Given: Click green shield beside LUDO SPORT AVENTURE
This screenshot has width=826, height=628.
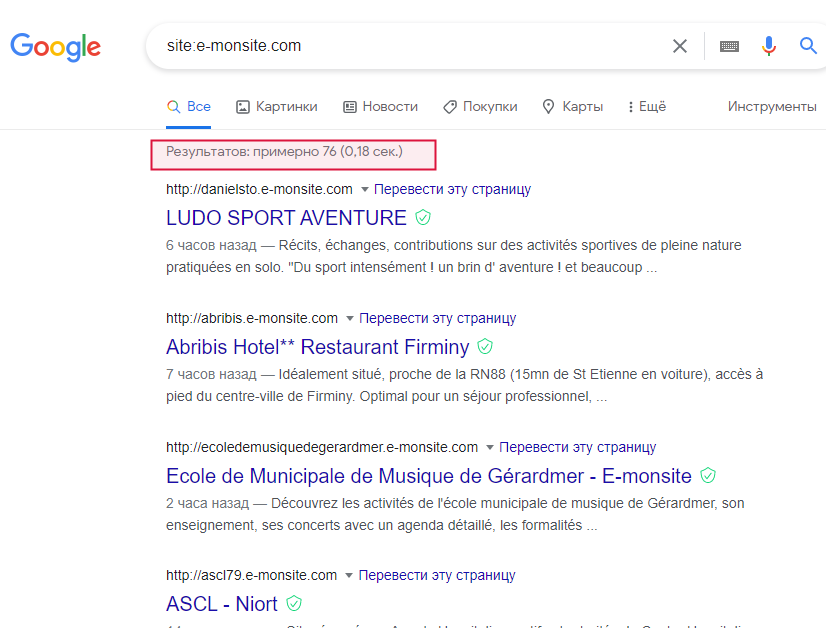Looking at the screenshot, I should point(423,217).
